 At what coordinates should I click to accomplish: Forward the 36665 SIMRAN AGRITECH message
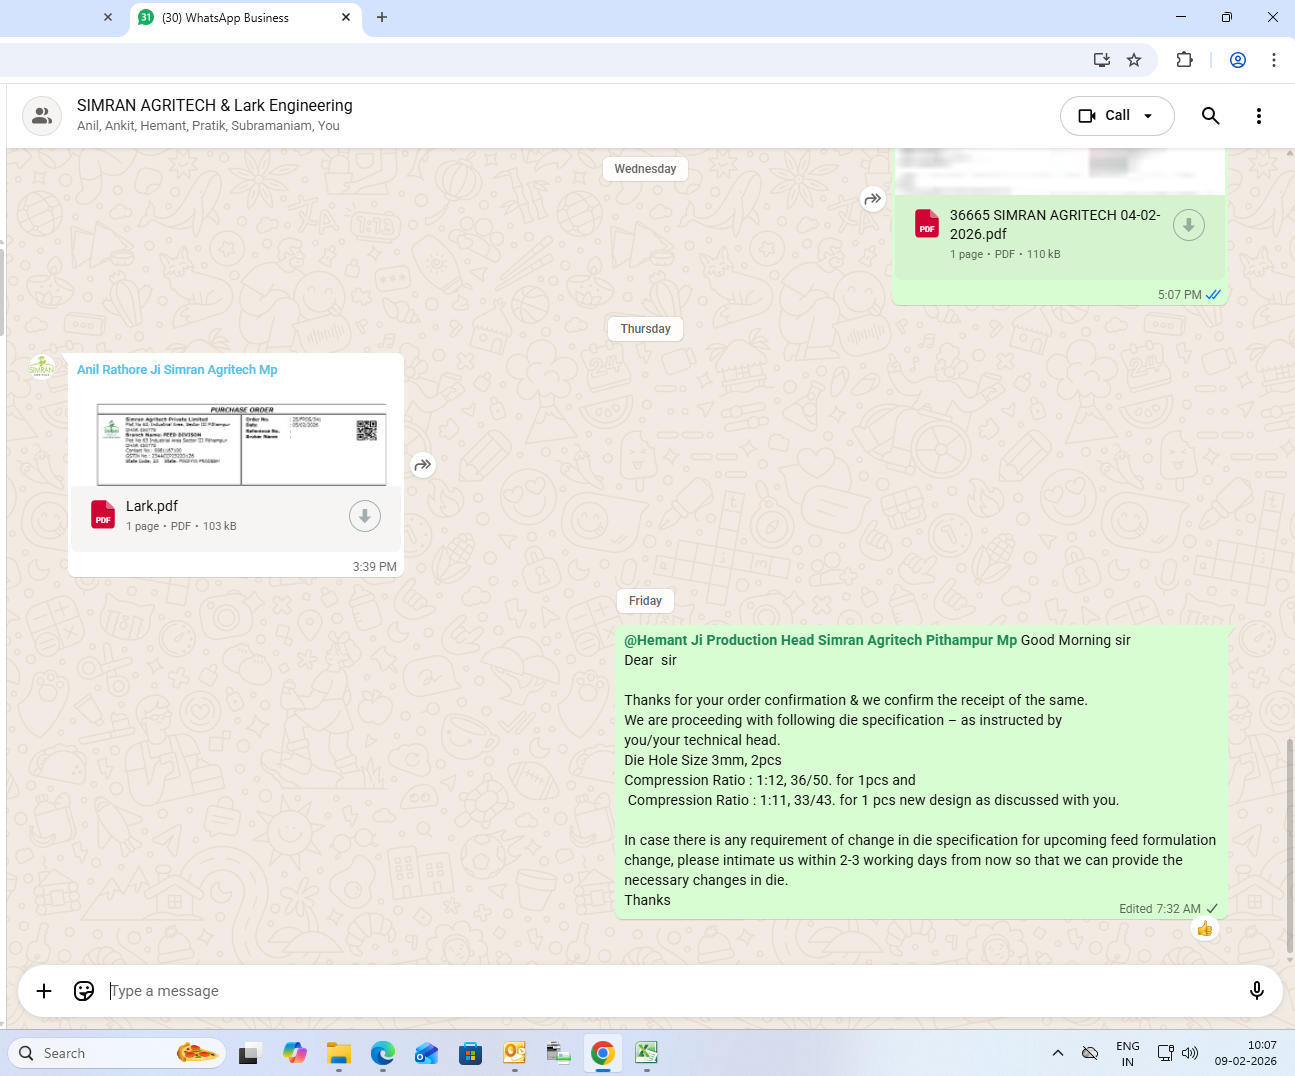[872, 199]
